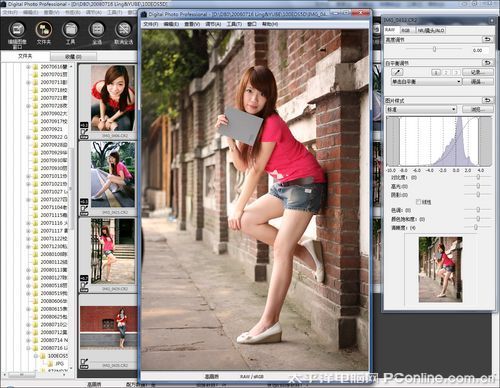Click the edit-mark icon on the red wall thumbnail

[x=84, y=362]
